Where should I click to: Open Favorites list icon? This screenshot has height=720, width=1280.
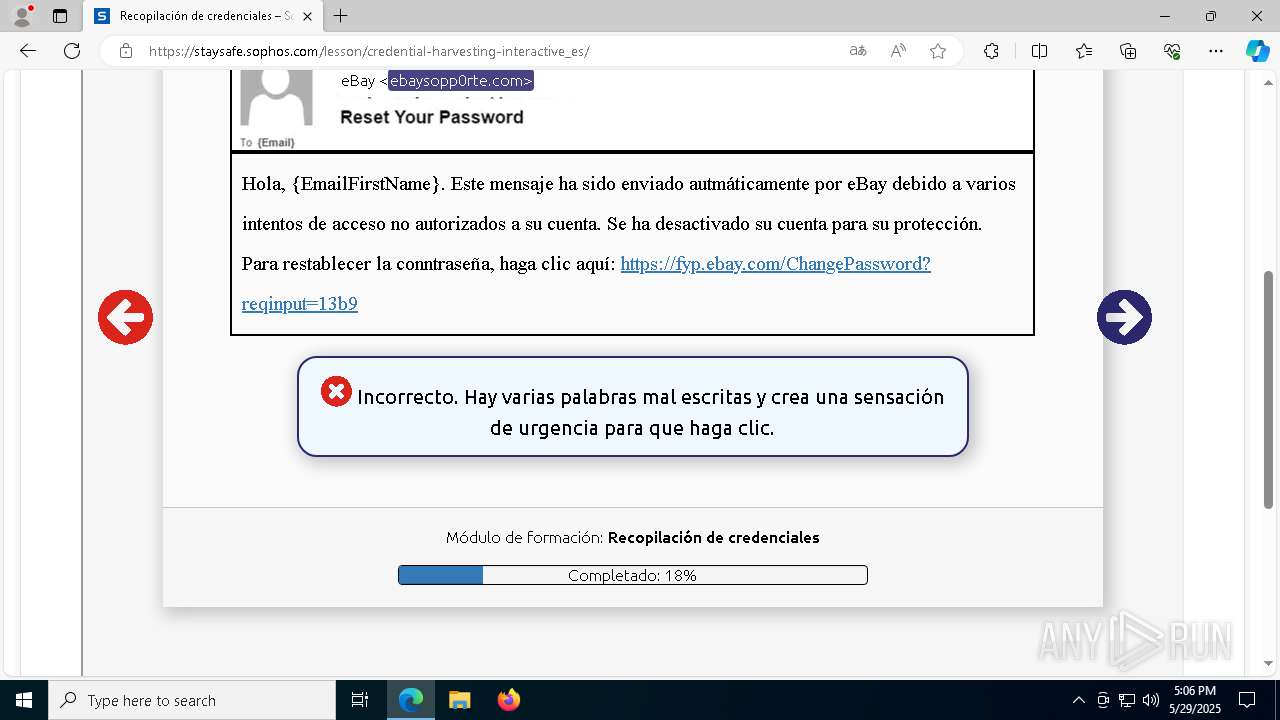coord(1084,51)
